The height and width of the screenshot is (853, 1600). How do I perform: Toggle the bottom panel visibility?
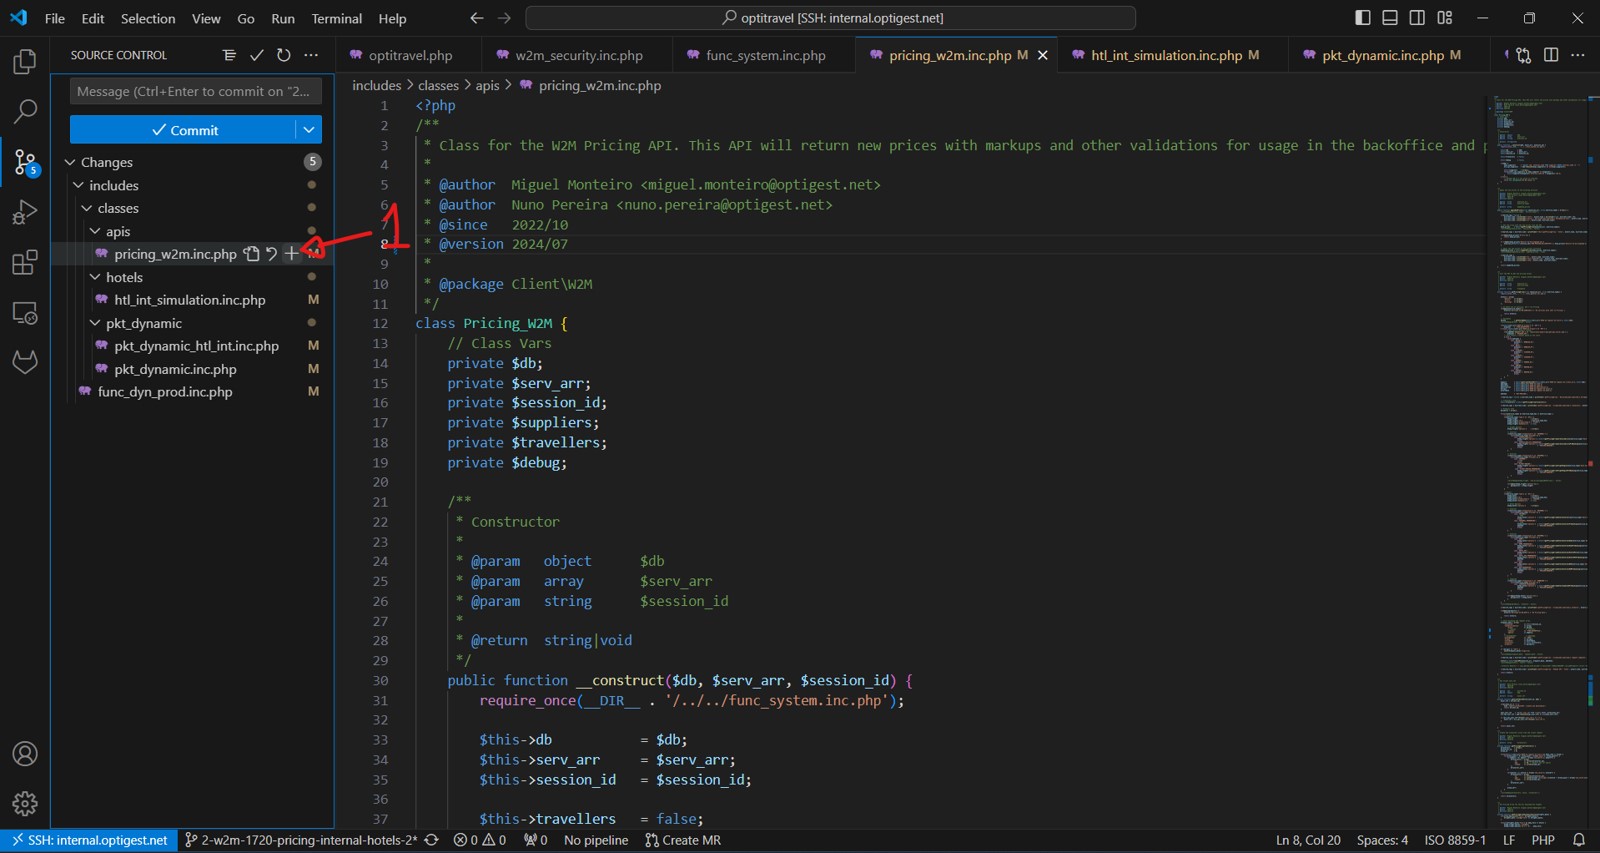pos(1390,18)
